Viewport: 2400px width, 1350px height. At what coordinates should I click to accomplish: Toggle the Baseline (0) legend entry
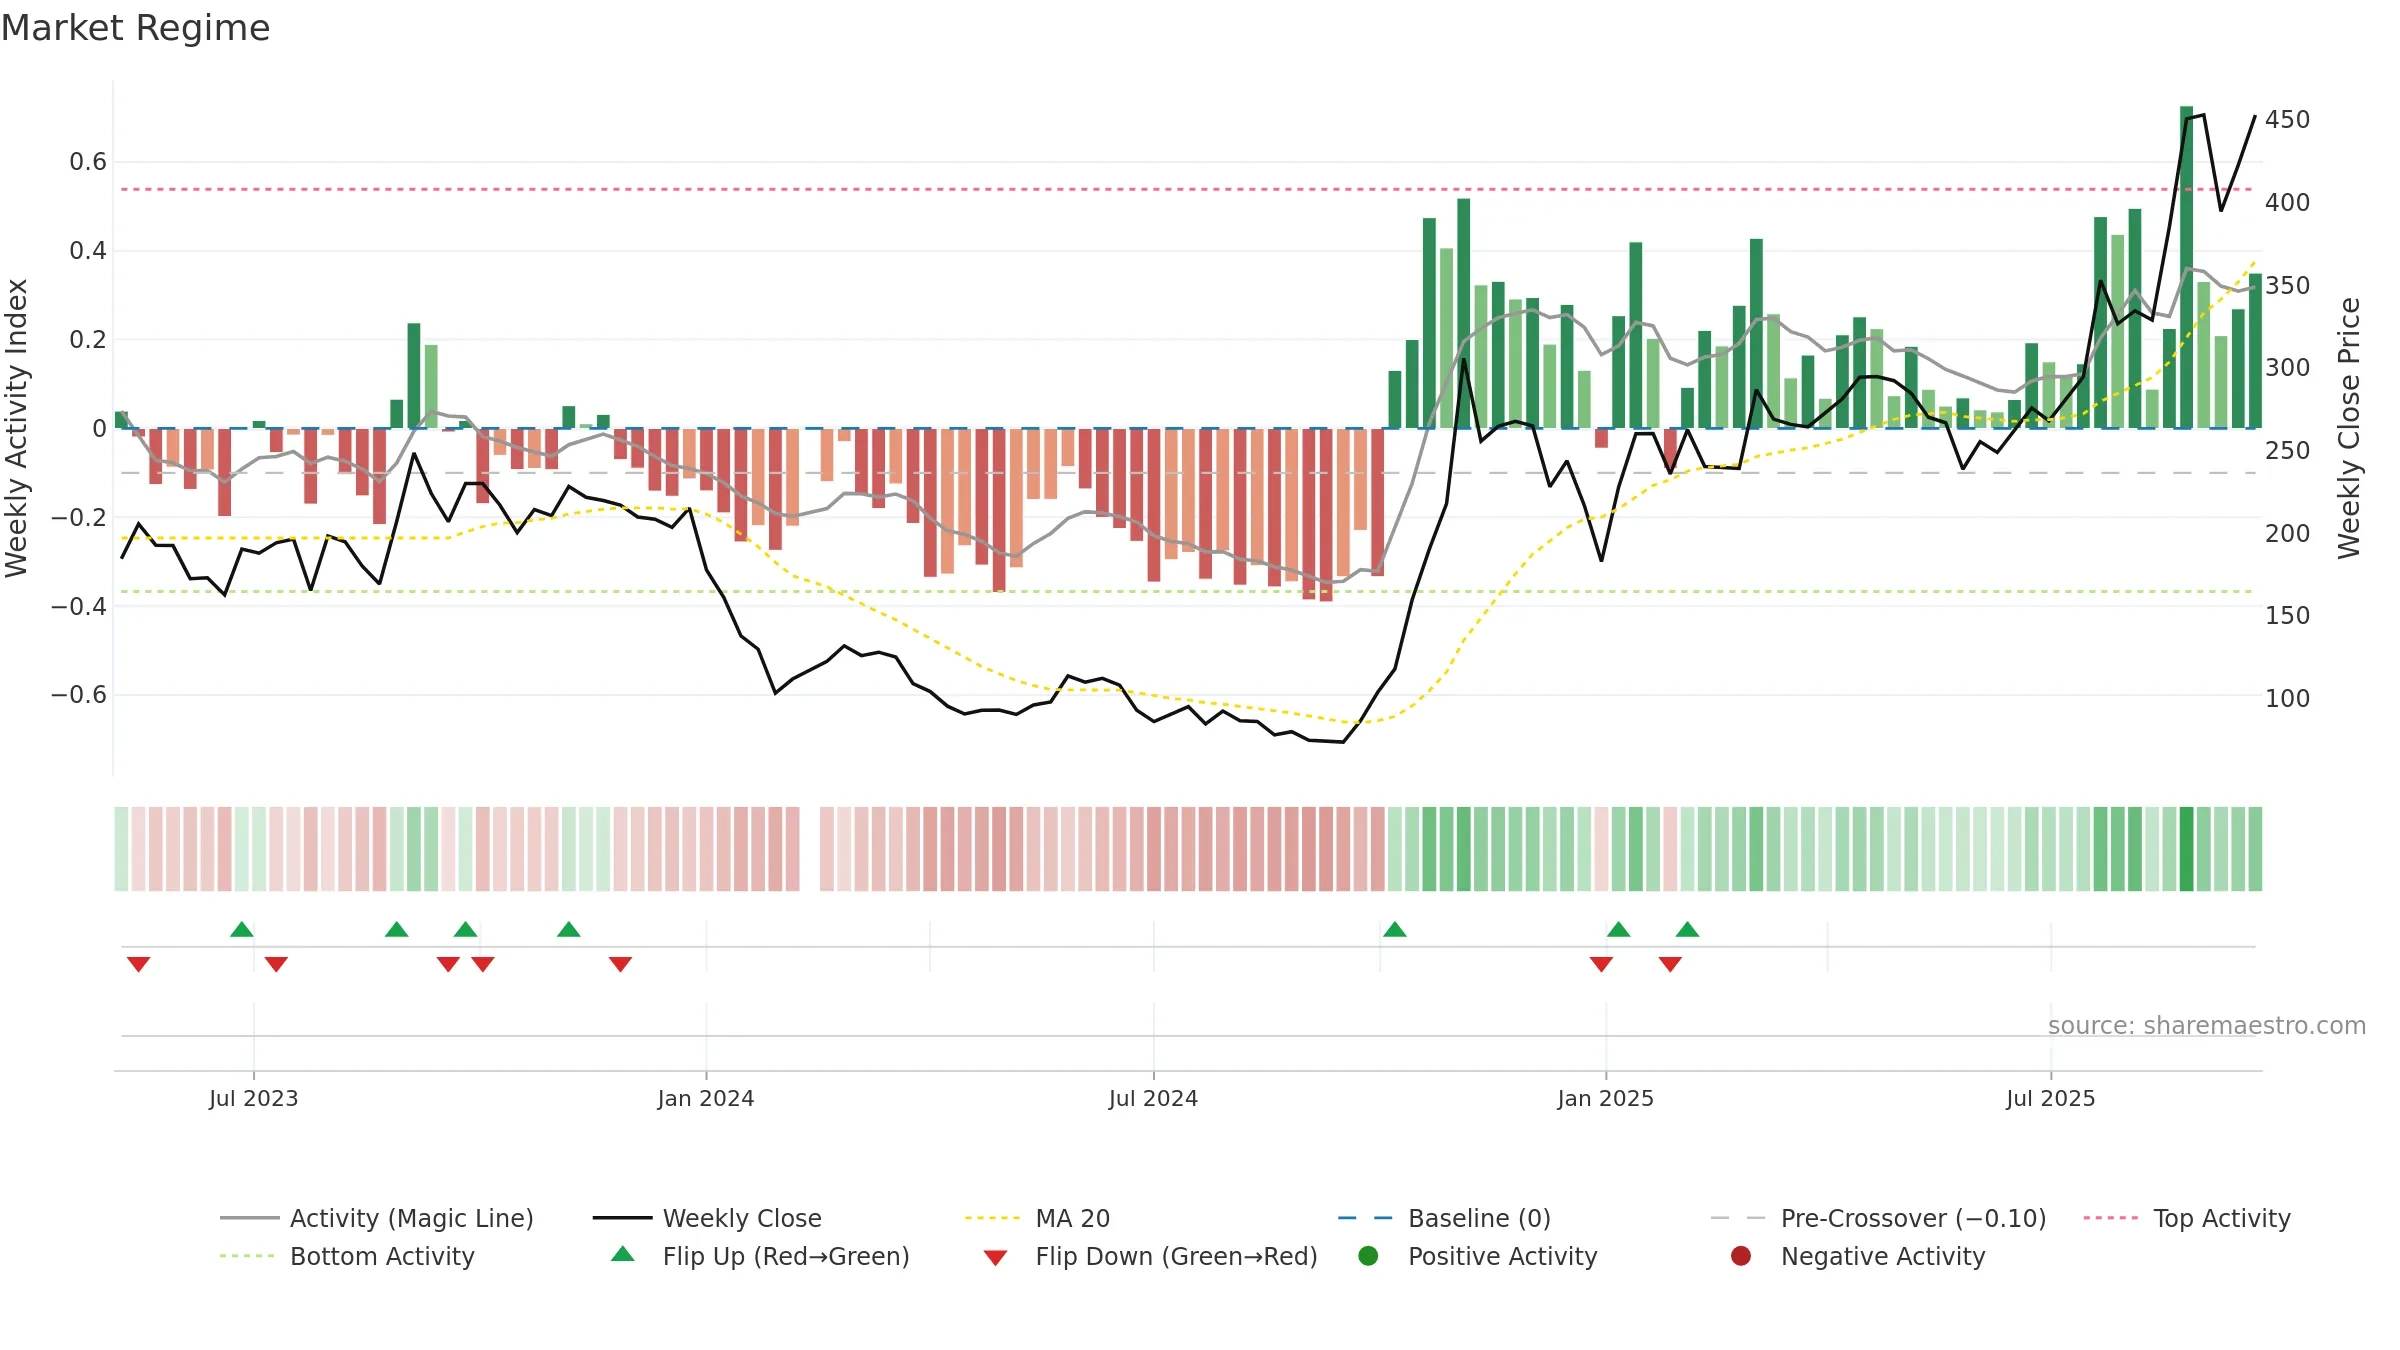pyautogui.click(x=1444, y=1218)
